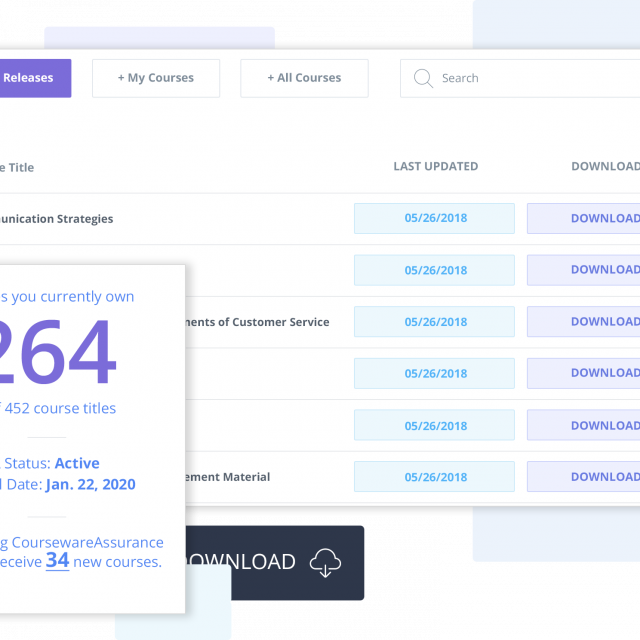Click Communication Strategies last updated date
The height and width of the screenshot is (640, 640).
[434, 218]
